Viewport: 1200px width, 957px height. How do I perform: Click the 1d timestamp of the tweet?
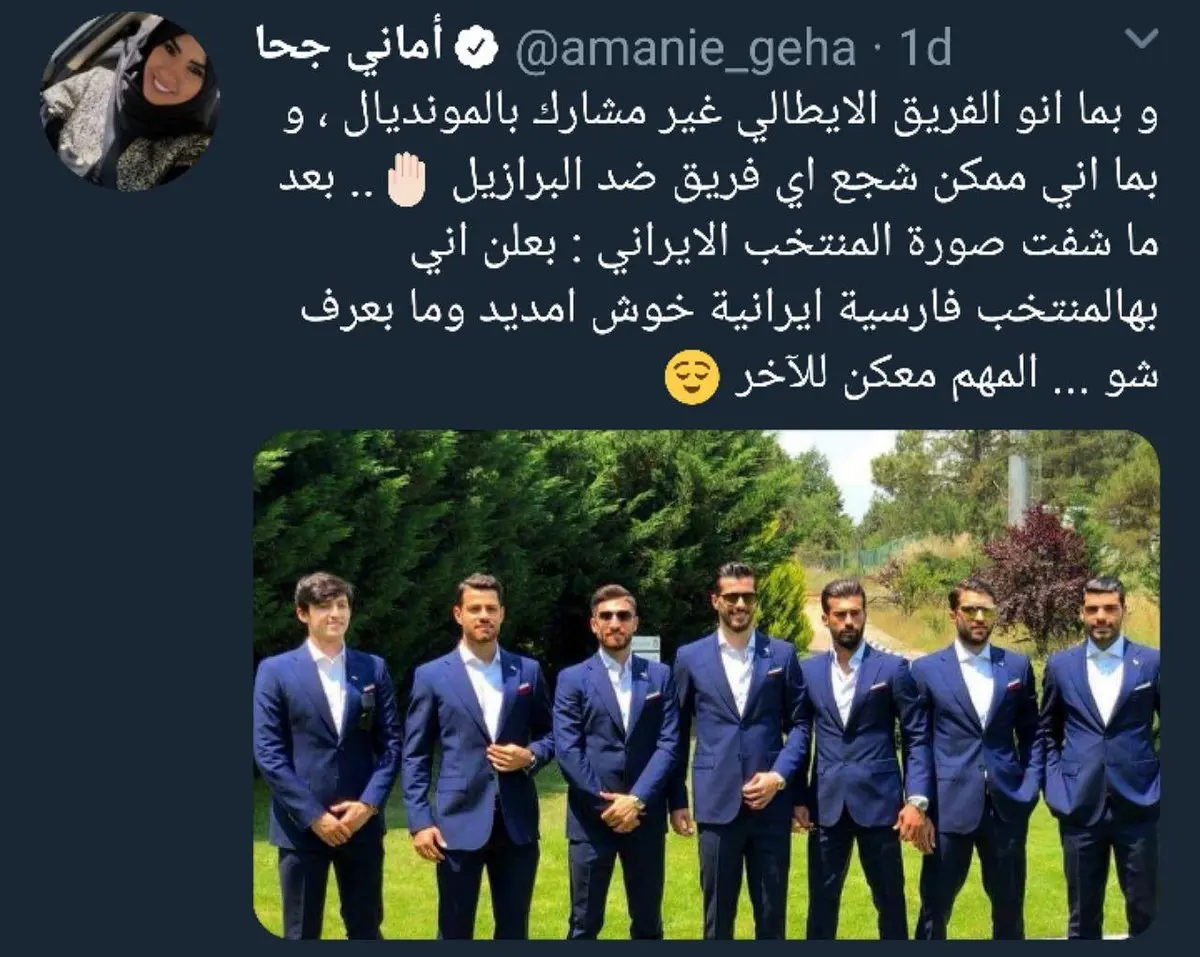[923, 48]
